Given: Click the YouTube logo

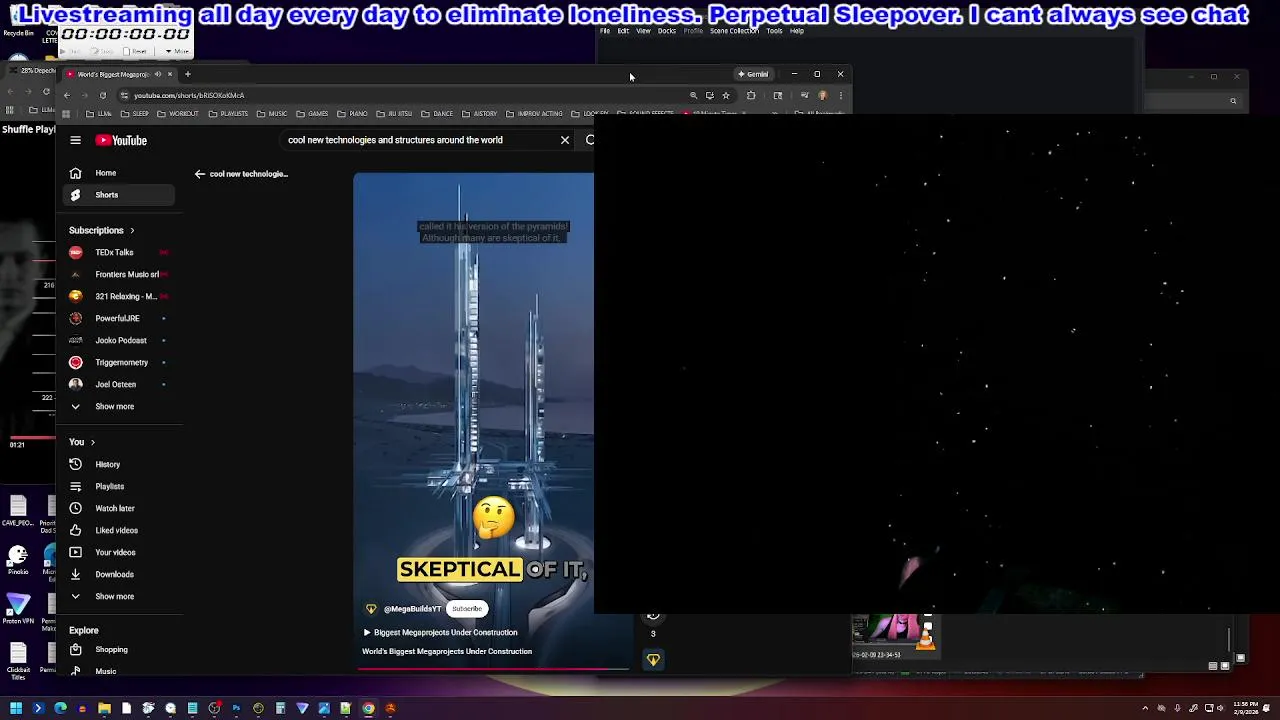Looking at the screenshot, I should pyautogui.click(x=121, y=140).
